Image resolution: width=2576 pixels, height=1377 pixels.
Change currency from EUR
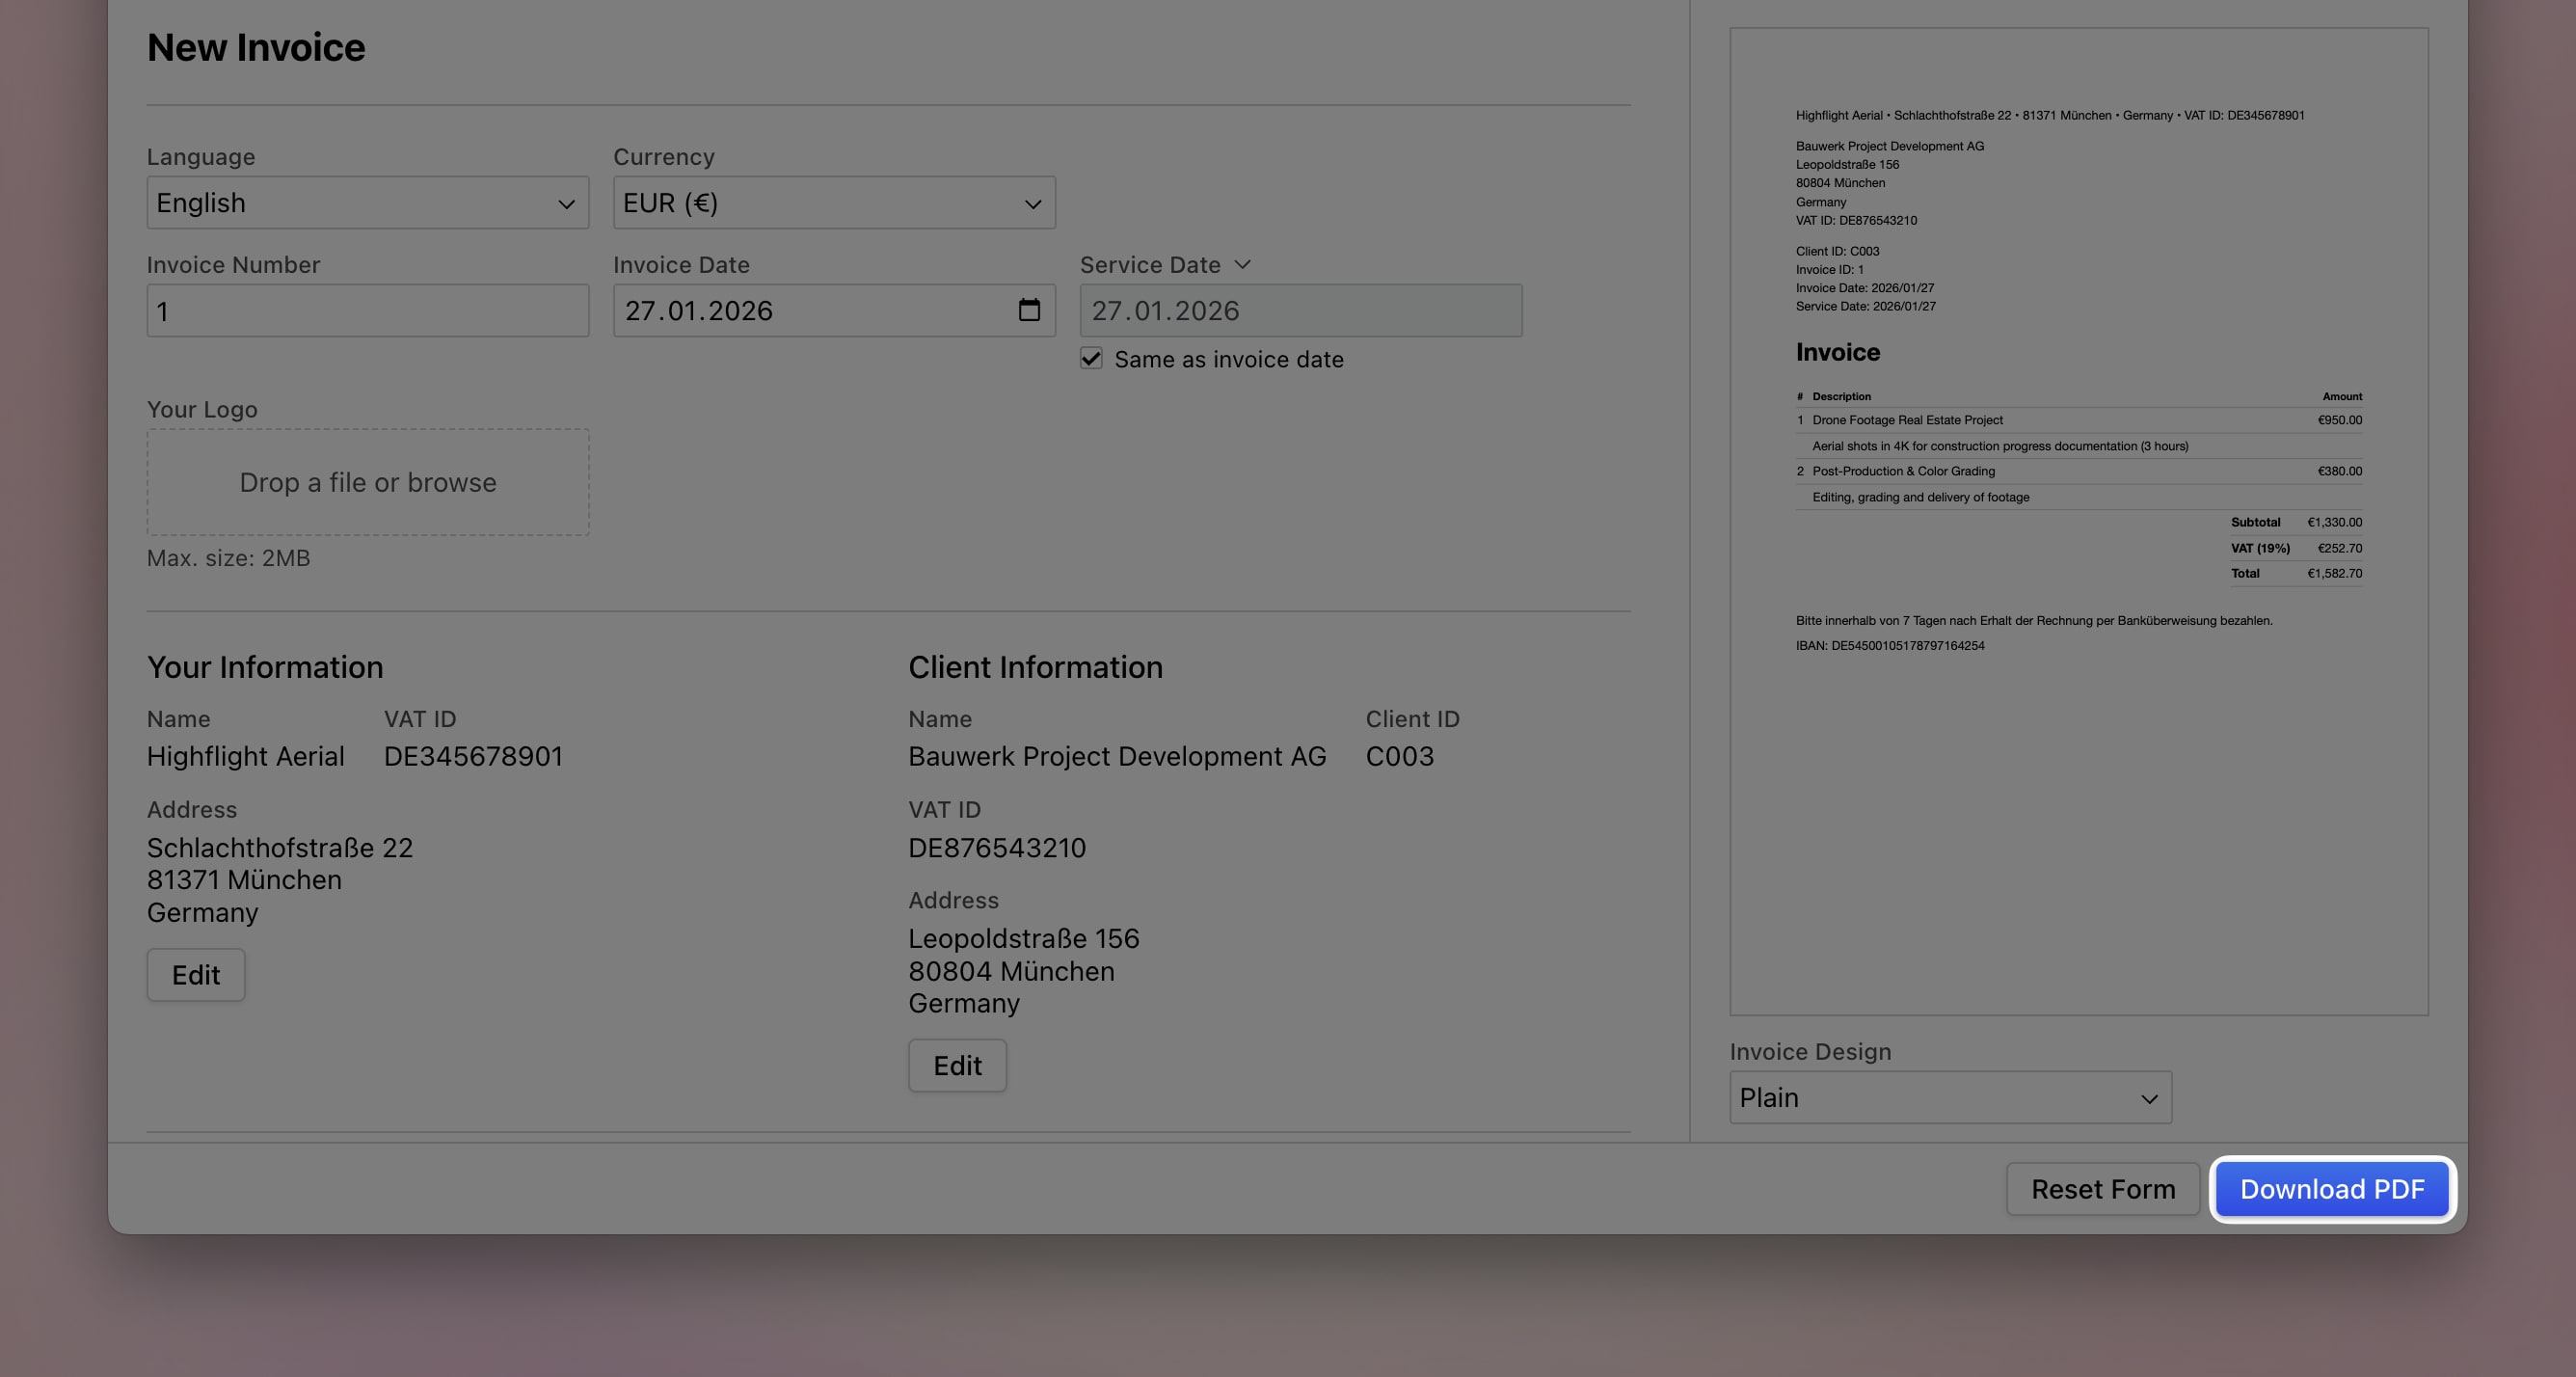click(833, 203)
